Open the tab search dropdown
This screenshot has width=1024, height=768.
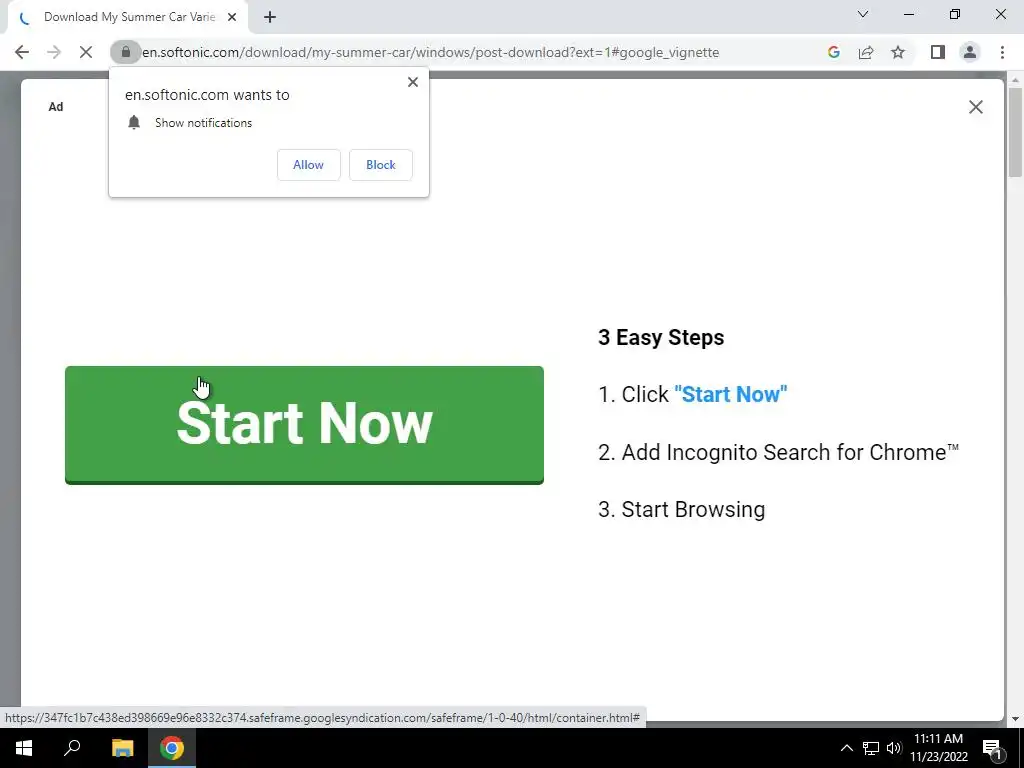point(863,14)
